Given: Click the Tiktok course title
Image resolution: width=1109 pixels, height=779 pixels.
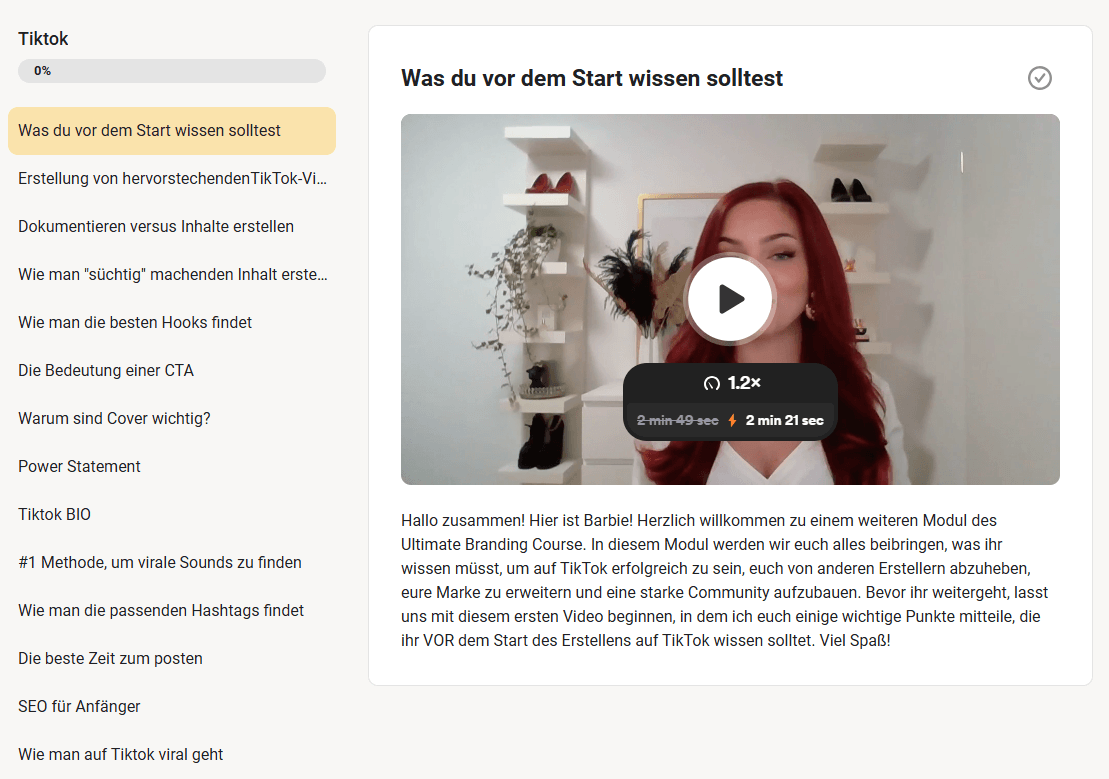Looking at the screenshot, I should pos(43,39).
